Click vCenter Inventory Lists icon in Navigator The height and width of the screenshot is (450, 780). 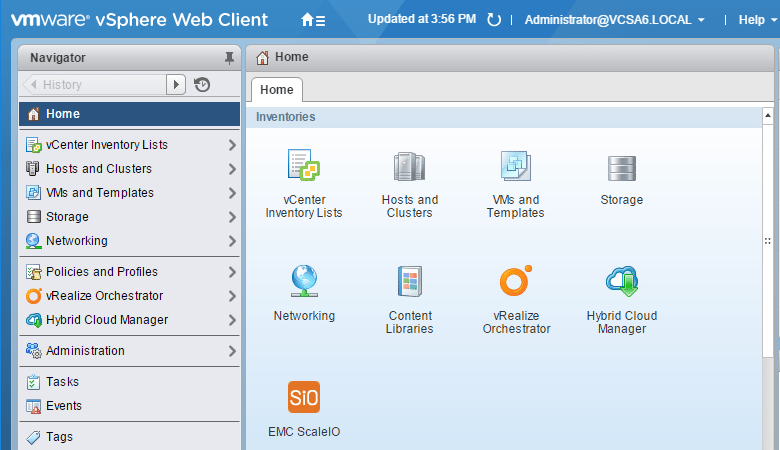(x=33, y=145)
